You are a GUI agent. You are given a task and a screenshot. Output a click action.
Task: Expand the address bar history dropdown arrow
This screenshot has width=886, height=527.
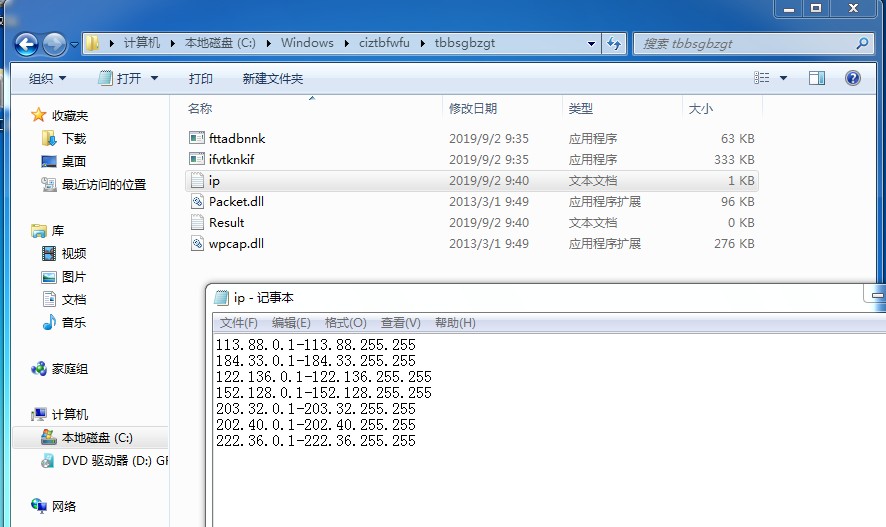click(x=591, y=43)
